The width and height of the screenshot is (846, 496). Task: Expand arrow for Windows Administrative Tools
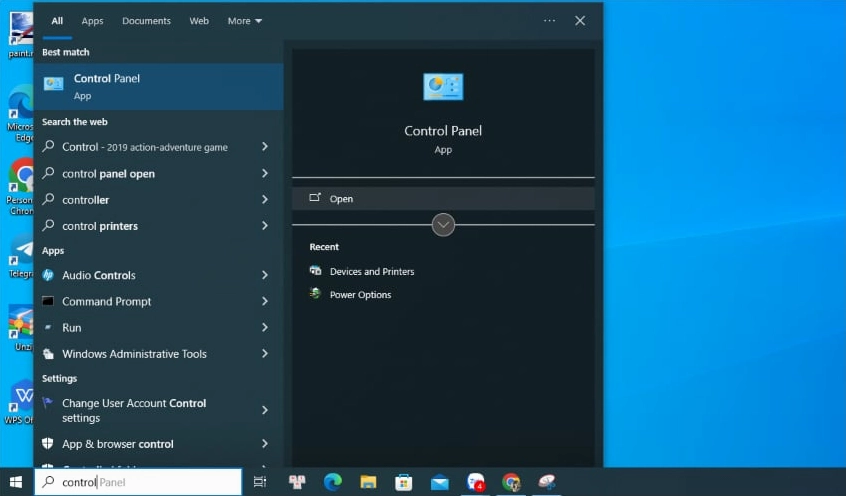tap(265, 354)
